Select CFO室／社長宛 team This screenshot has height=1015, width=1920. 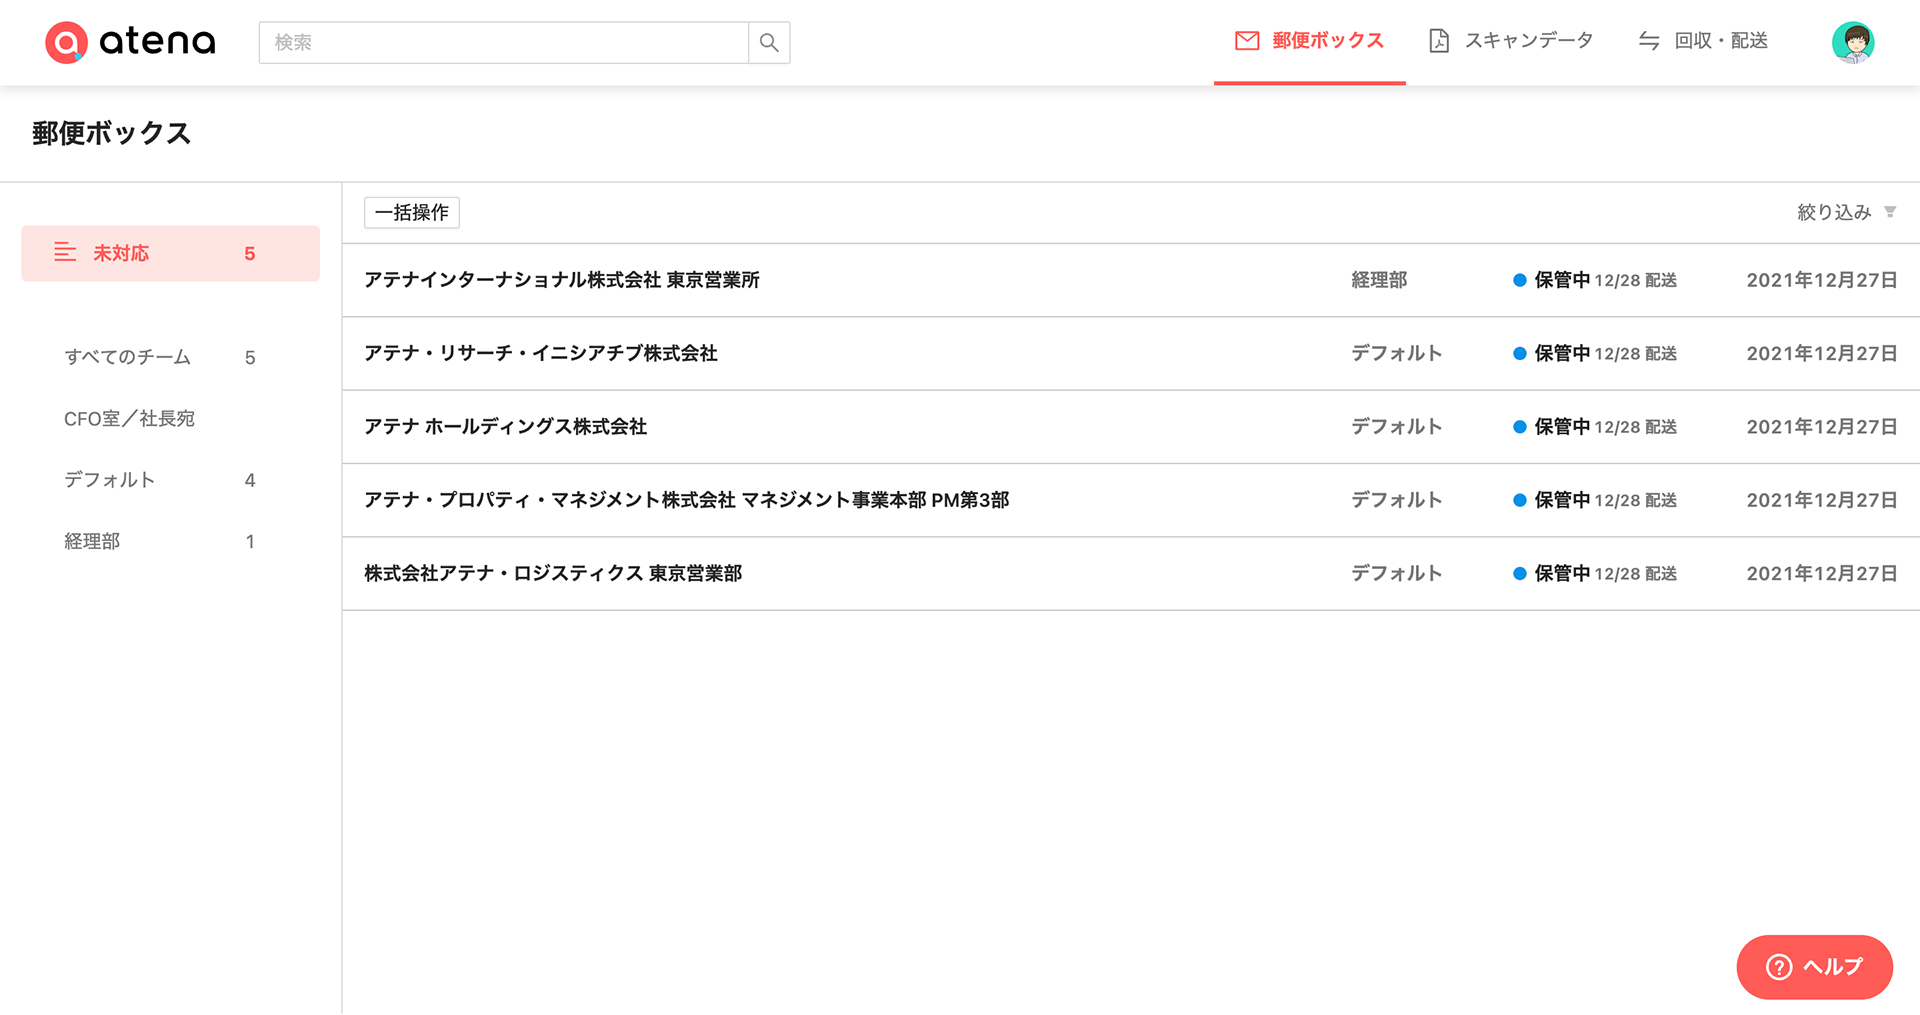129,418
